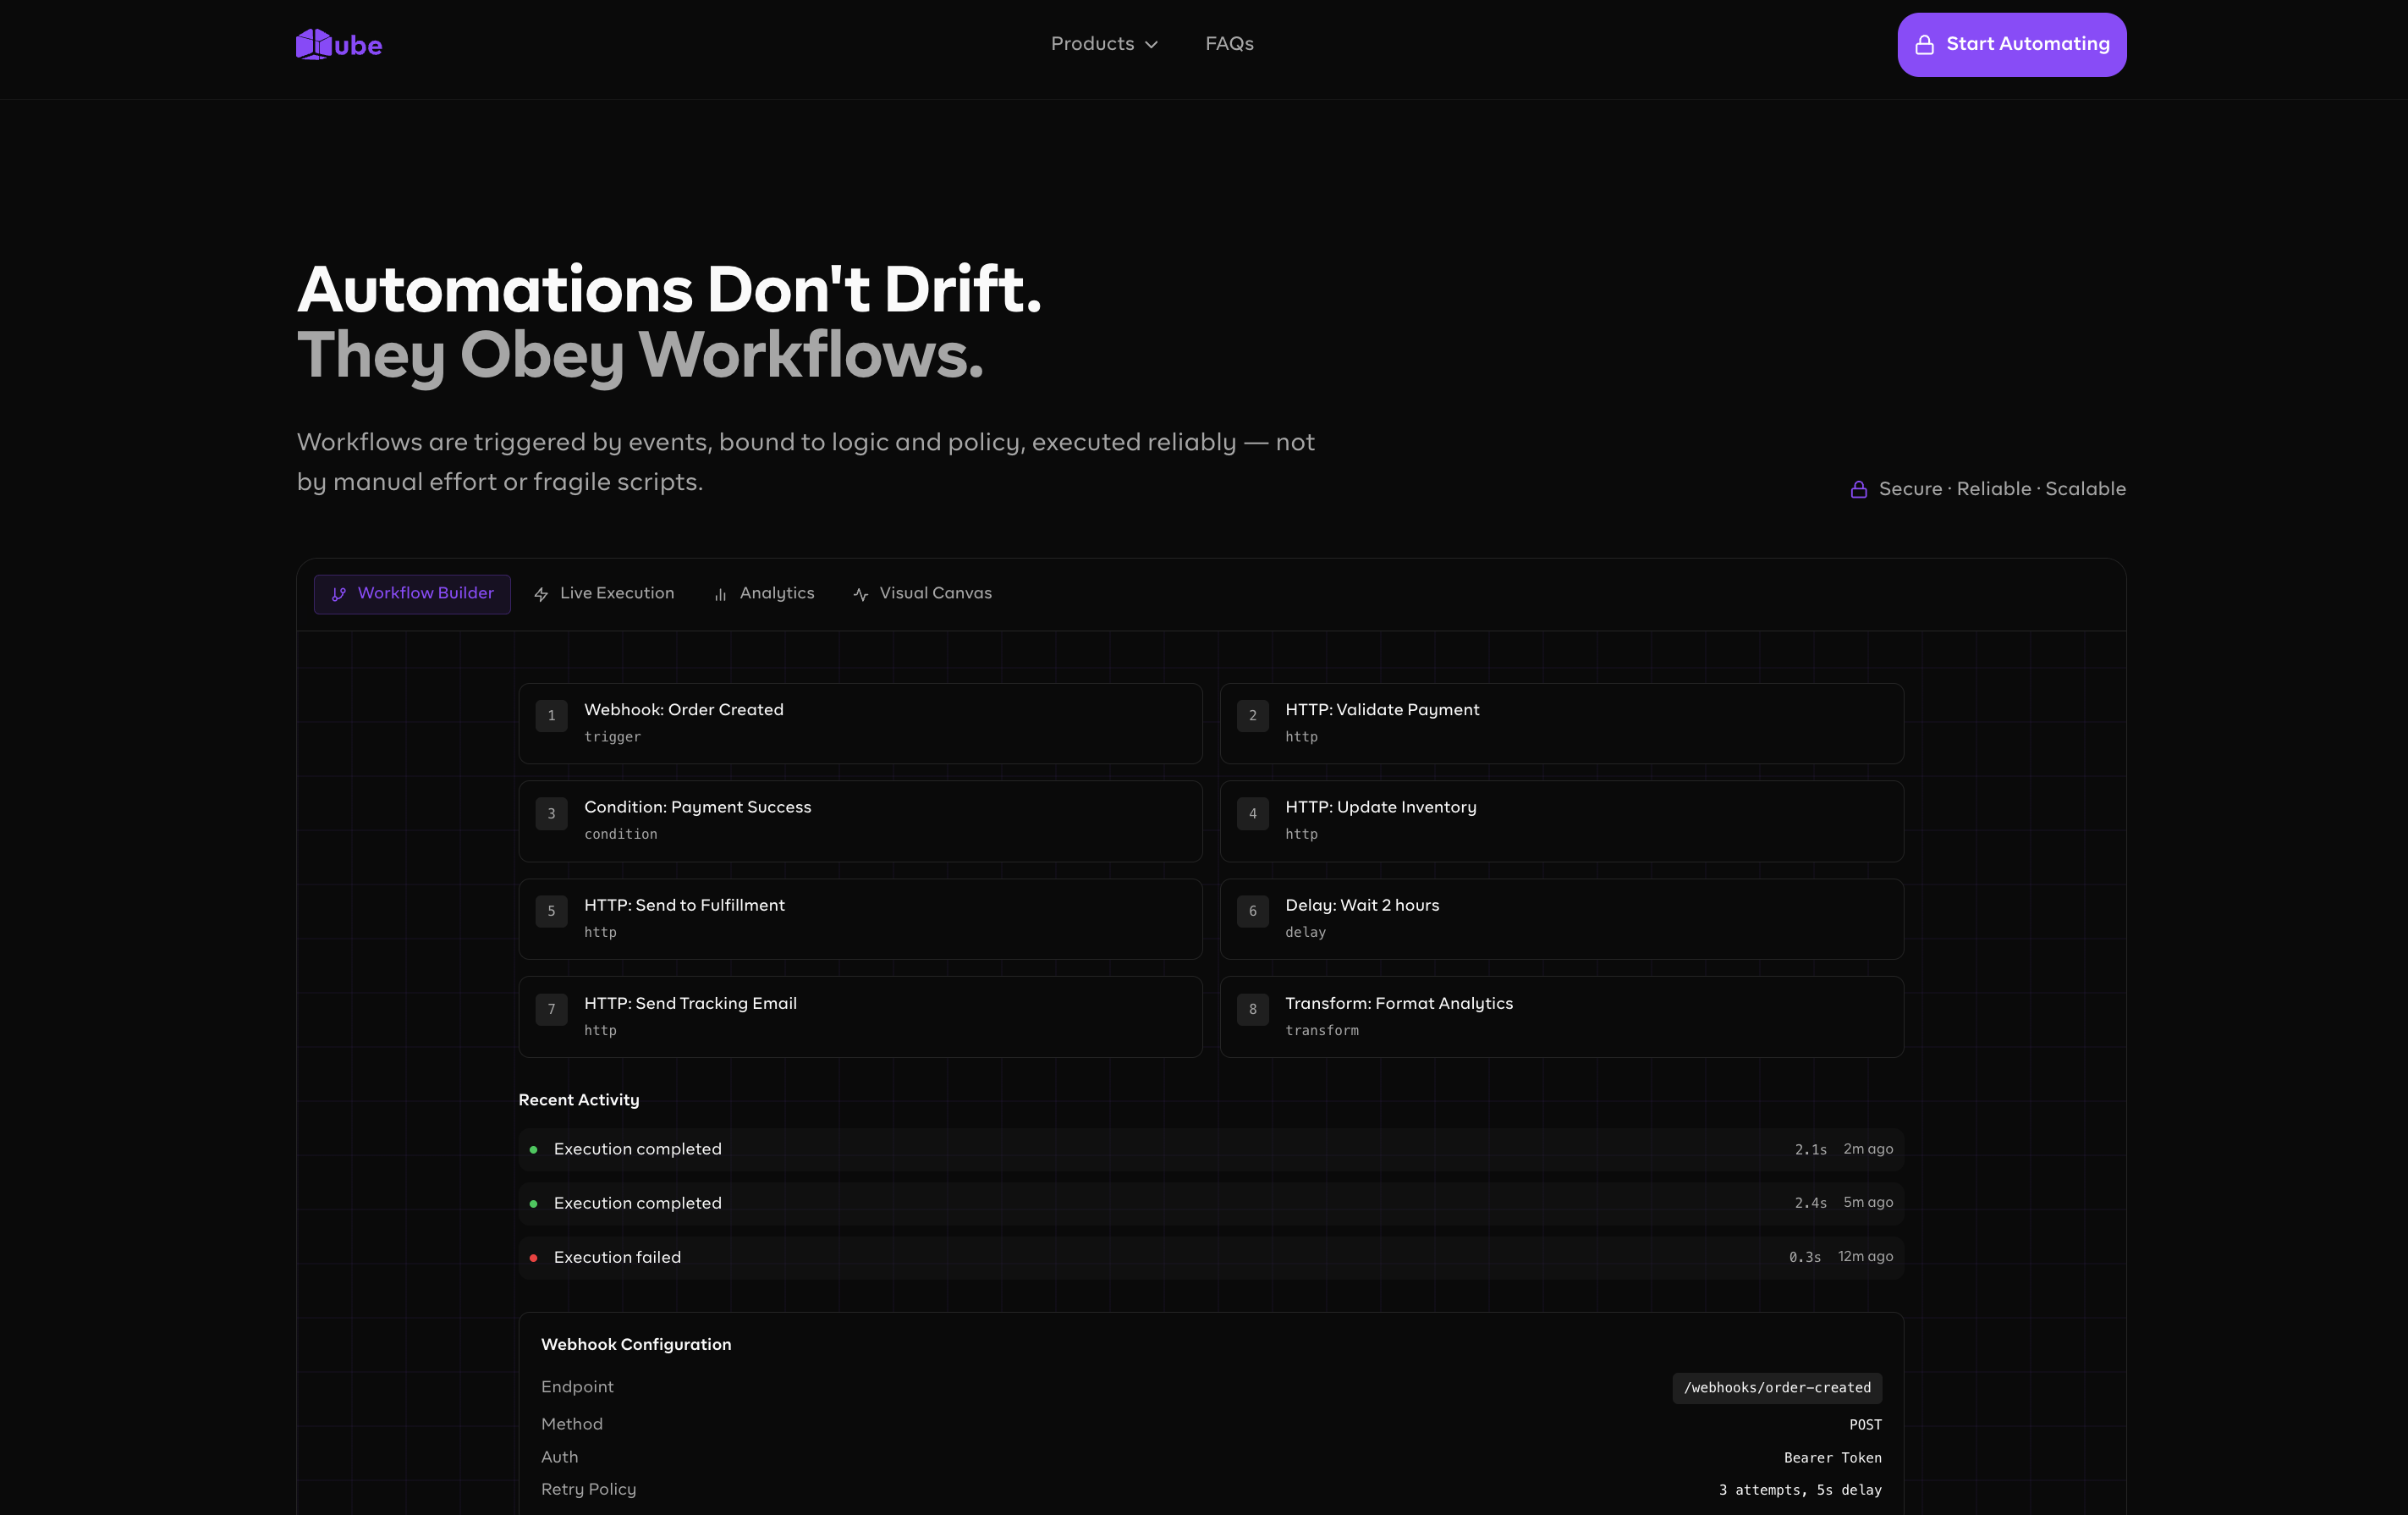Expand the Products dropdown chevron
This screenshot has width=2408, height=1515.
[x=1151, y=45]
